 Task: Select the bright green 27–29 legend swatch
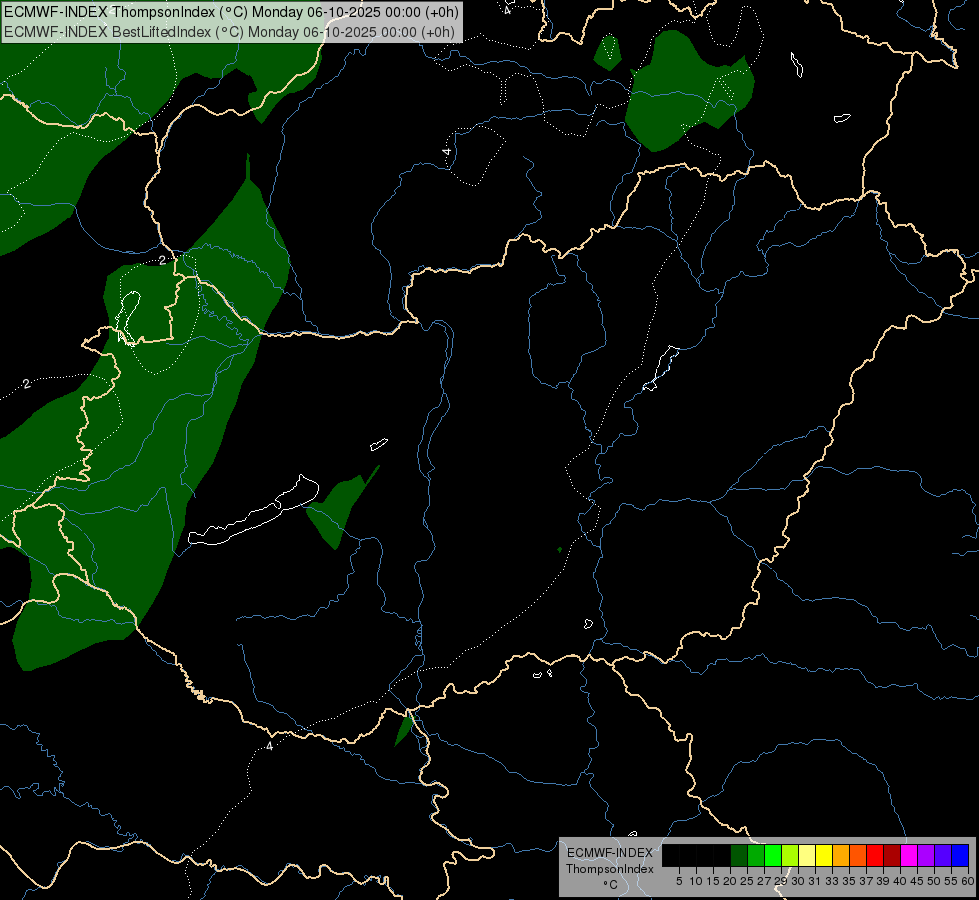[773, 856]
